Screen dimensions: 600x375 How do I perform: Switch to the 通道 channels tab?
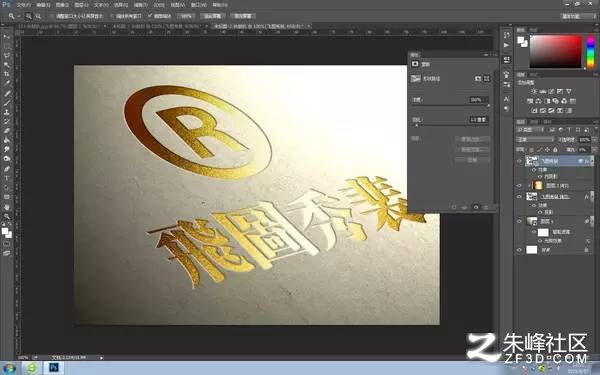pos(533,122)
